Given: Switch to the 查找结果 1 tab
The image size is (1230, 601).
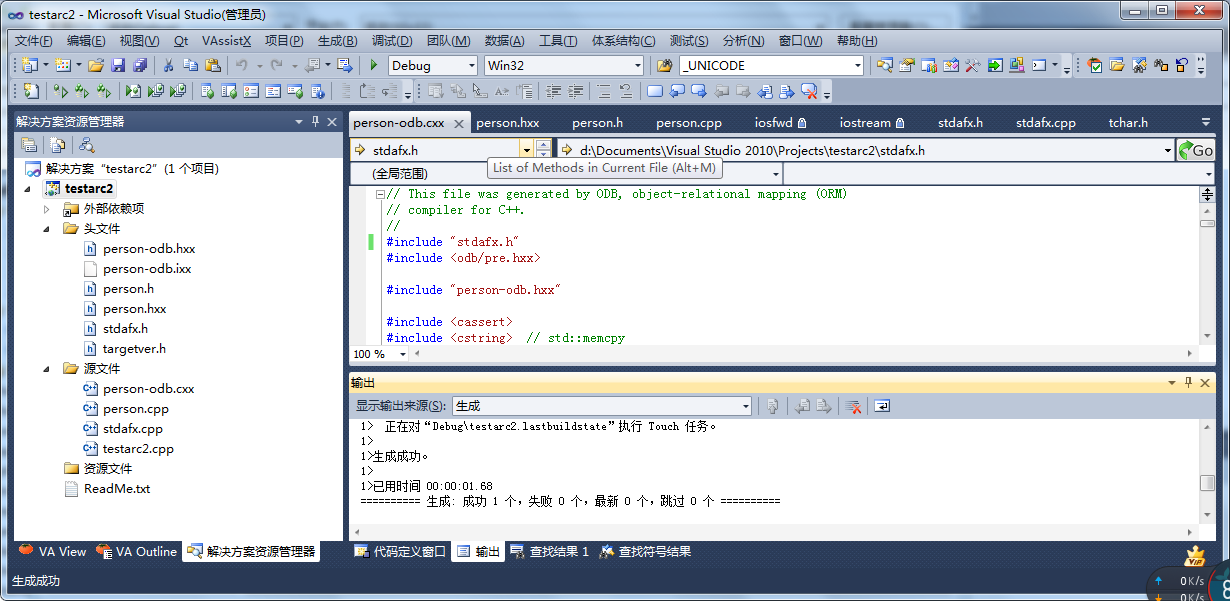Looking at the screenshot, I should click(549, 551).
